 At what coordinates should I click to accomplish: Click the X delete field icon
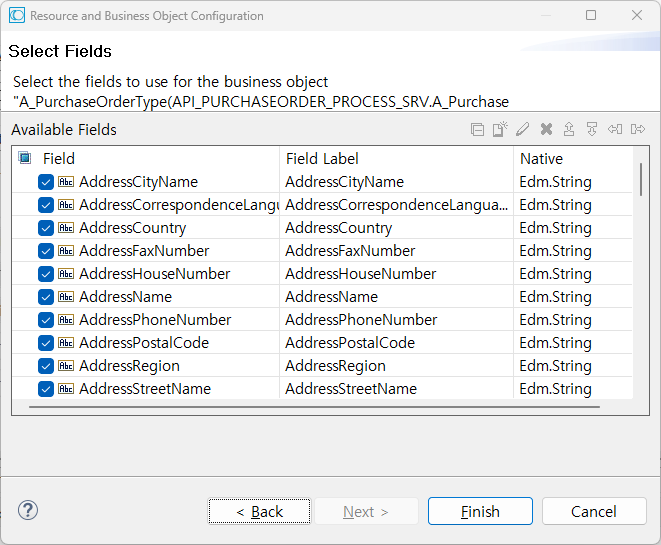pyautogui.click(x=546, y=129)
